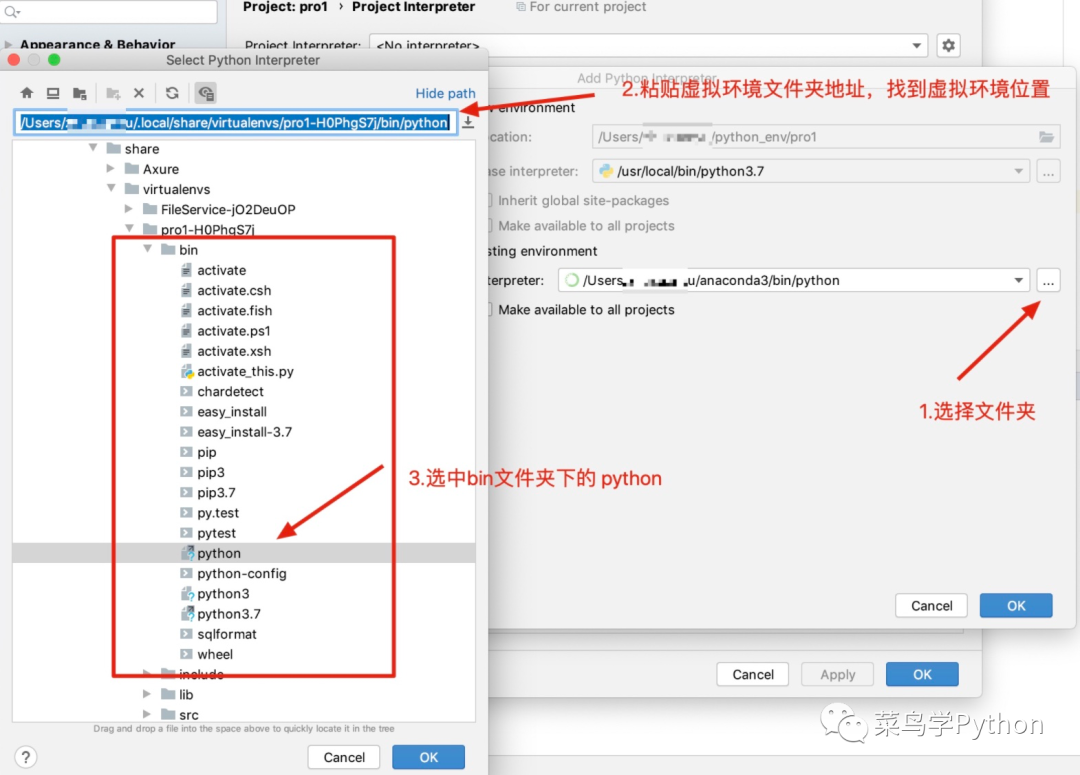This screenshot has height=775, width=1080.
Task: Delete selected item with X icon
Action: click(139, 93)
